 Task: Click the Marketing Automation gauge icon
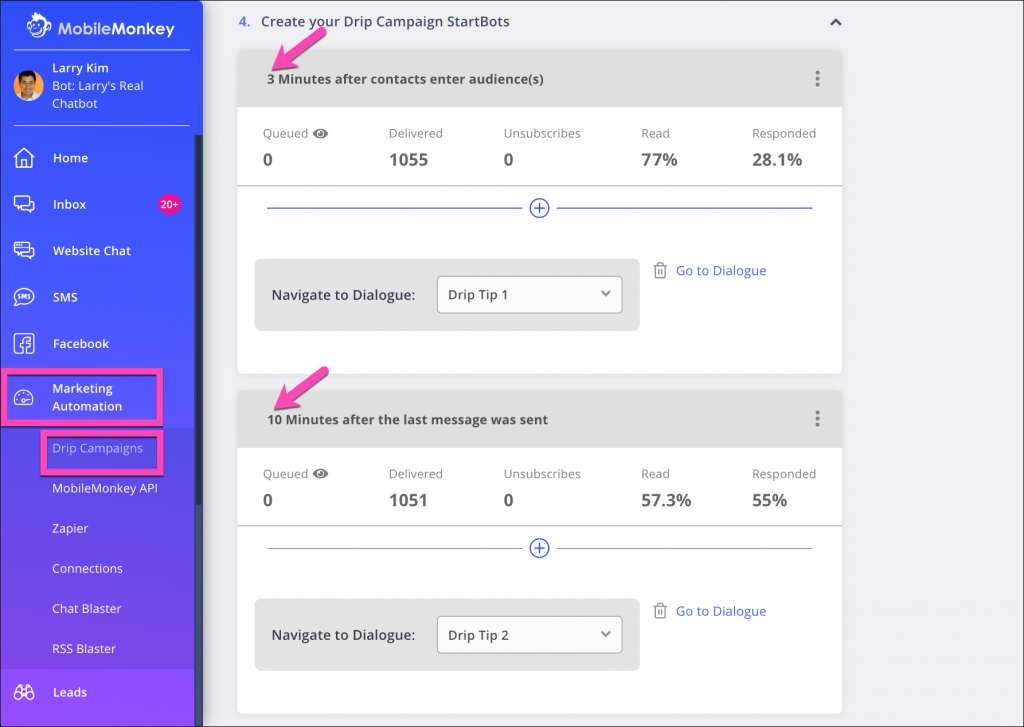click(x=24, y=397)
